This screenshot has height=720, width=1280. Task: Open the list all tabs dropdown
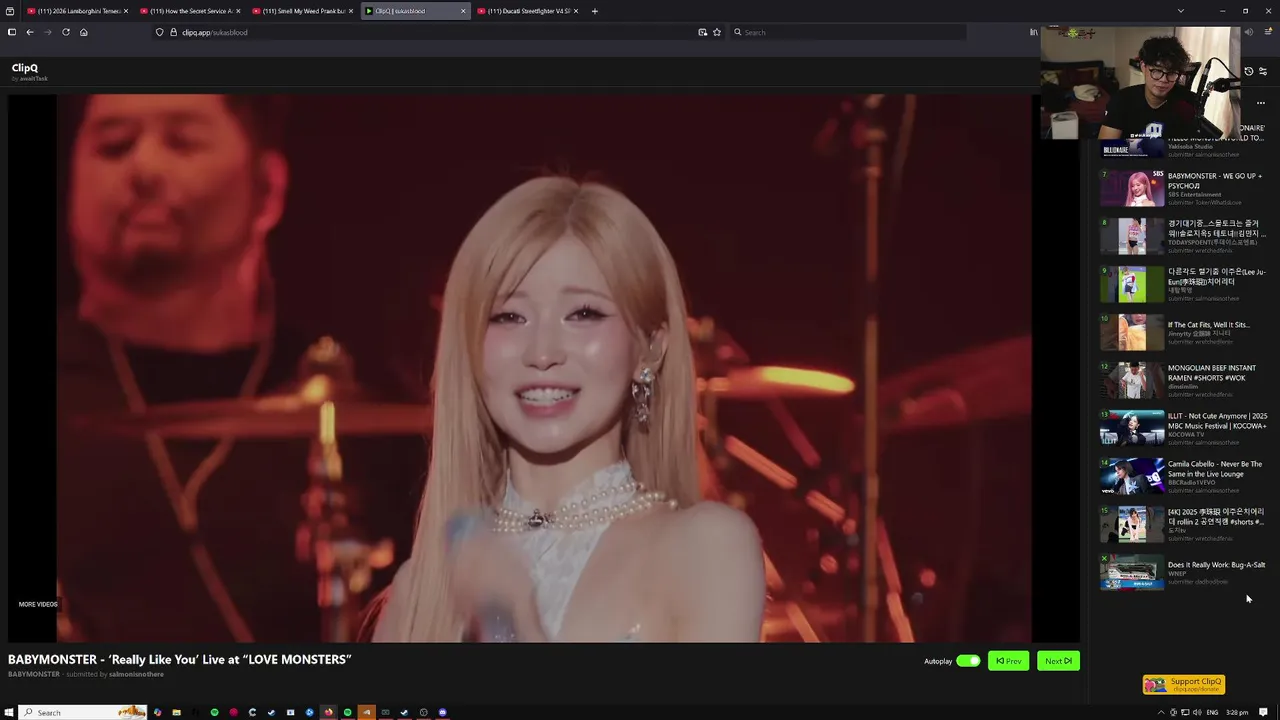point(1180,11)
